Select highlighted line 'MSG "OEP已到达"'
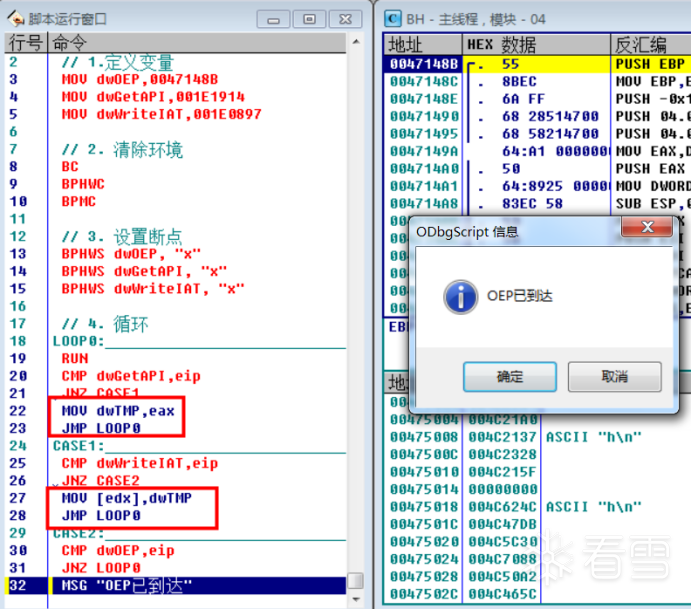The image size is (692, 610). [127, 586]
